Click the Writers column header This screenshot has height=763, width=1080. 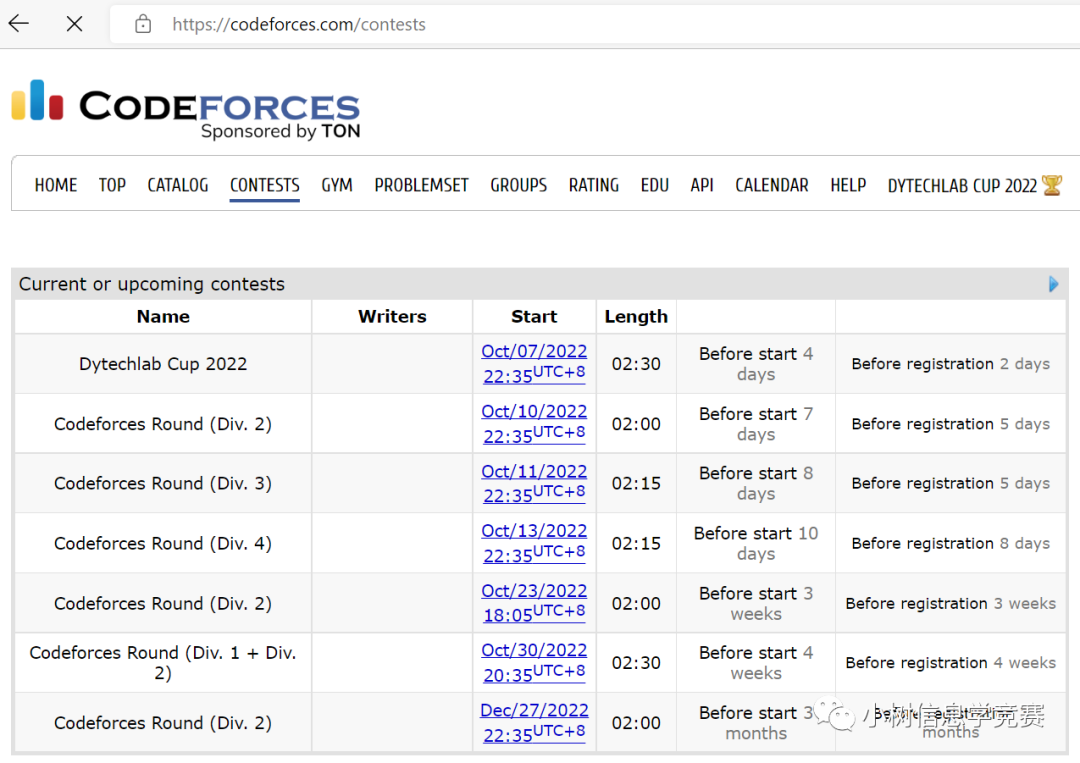(x=392, y=317)
